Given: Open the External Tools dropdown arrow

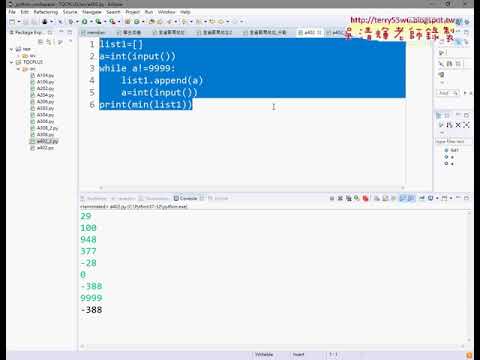Looking at the screenshot, I should click(x=119, y=22).
